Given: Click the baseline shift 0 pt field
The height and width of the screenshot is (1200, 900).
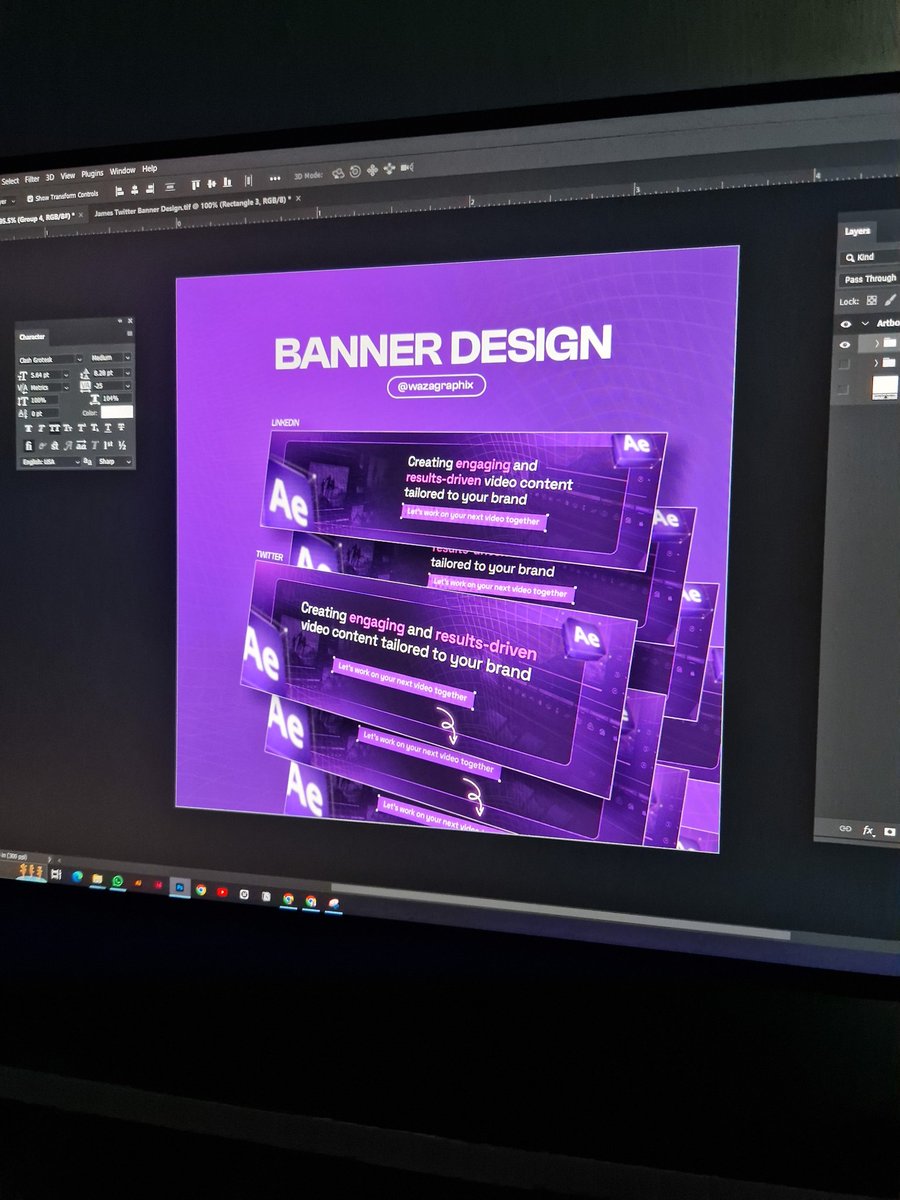Looking at the screenshot, I should [x=45, y=414].
